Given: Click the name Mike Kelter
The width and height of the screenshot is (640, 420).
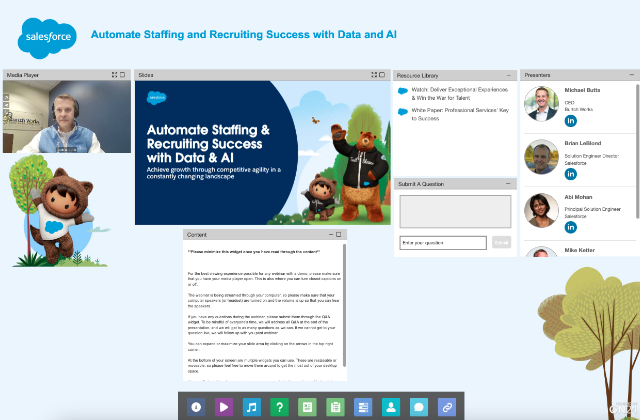Looking at the screenshot, I should [580, 250].
